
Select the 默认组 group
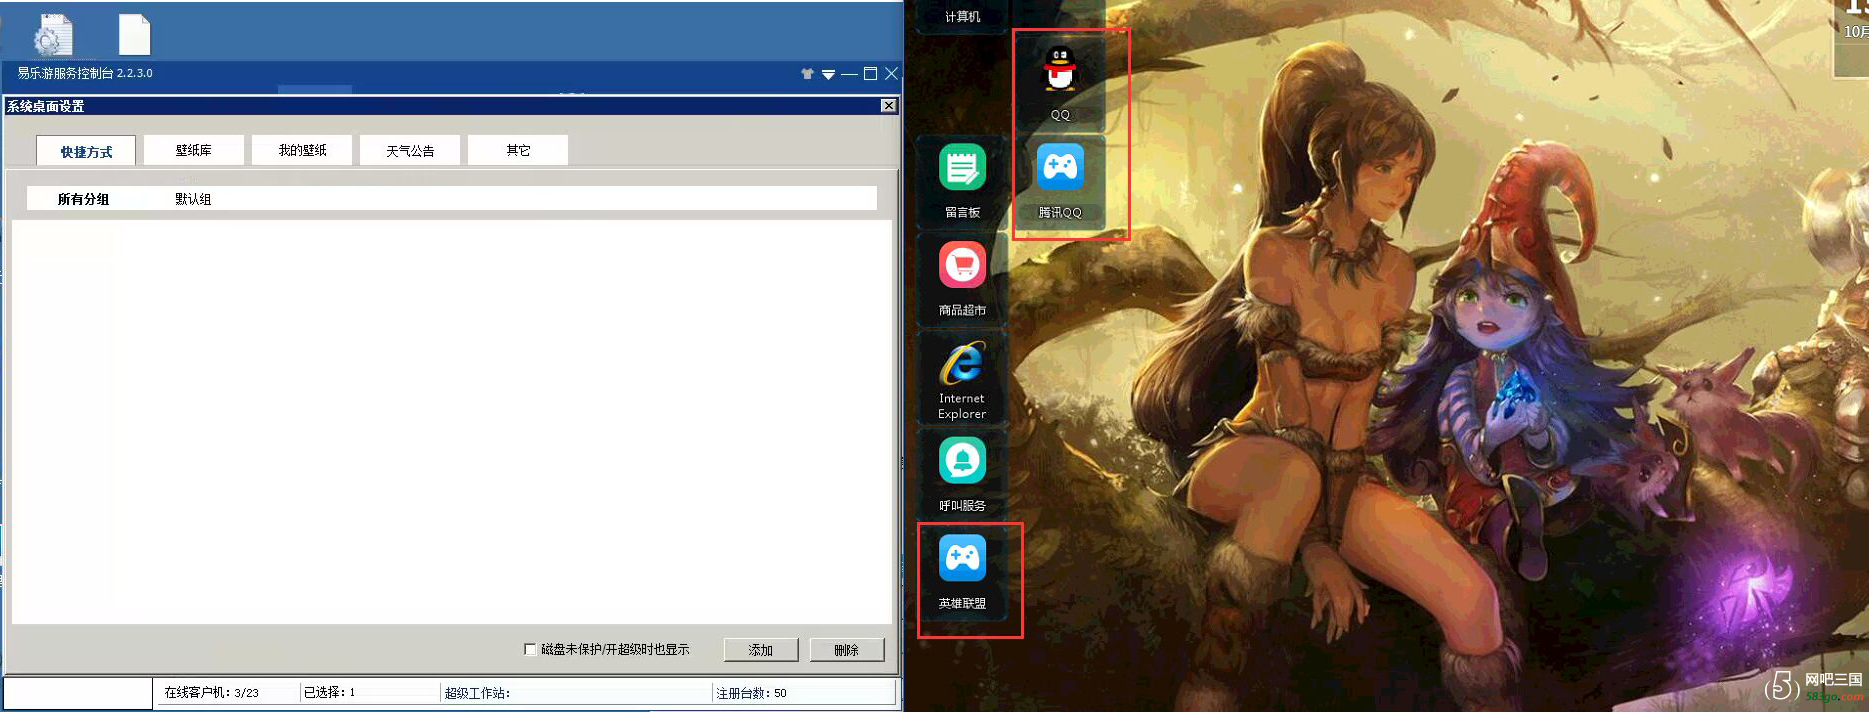pos(193,199)
